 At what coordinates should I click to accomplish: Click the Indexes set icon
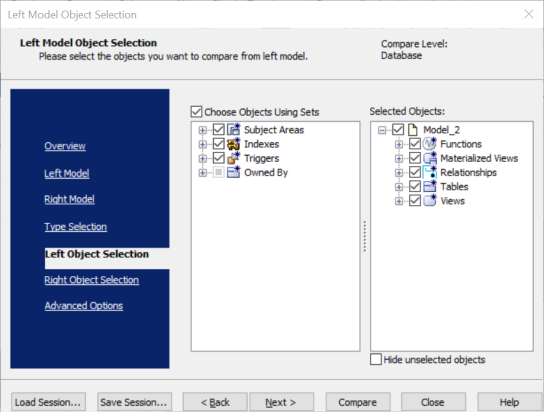[233, 144]
